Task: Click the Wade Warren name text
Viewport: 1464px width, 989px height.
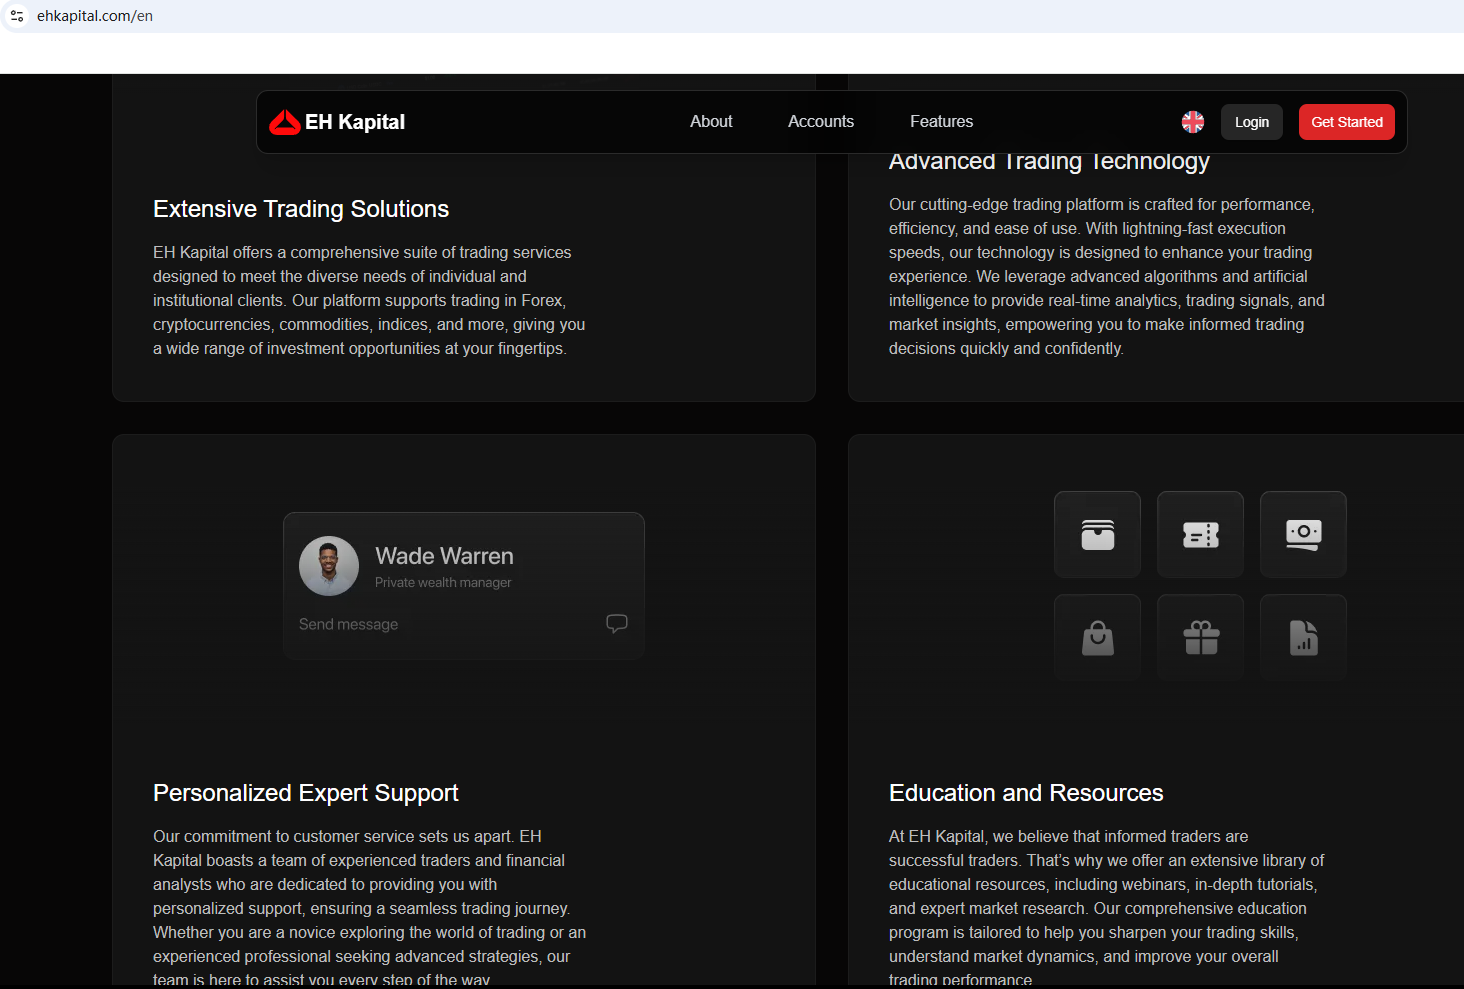Action: click(x=444, y=556)
